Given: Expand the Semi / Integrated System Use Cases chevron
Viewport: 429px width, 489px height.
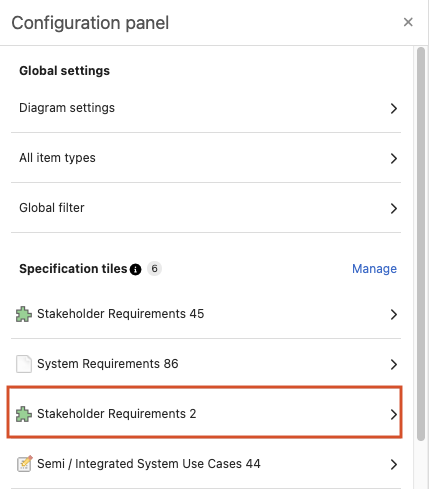Looking at the screenshot, I should [x=394, y=464].
